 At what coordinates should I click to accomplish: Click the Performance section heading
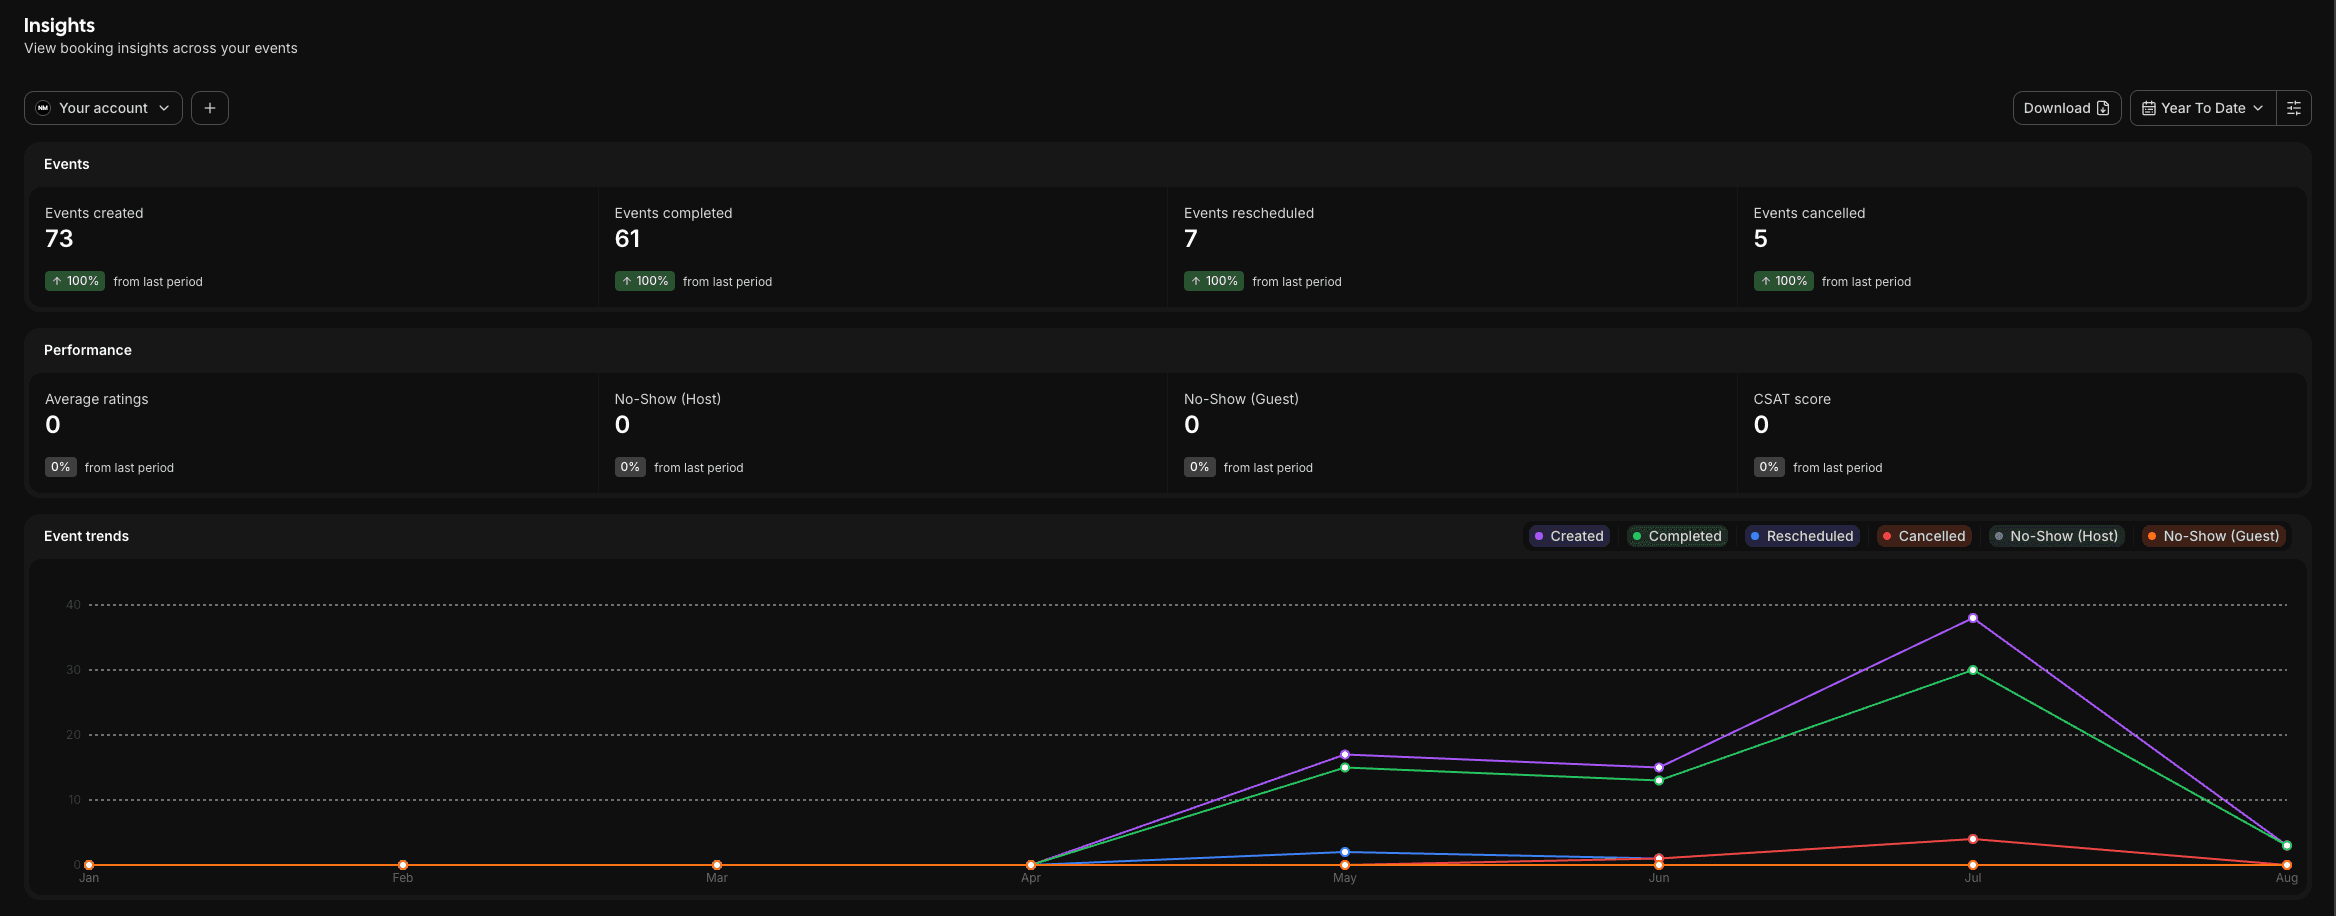pos(88,350)
